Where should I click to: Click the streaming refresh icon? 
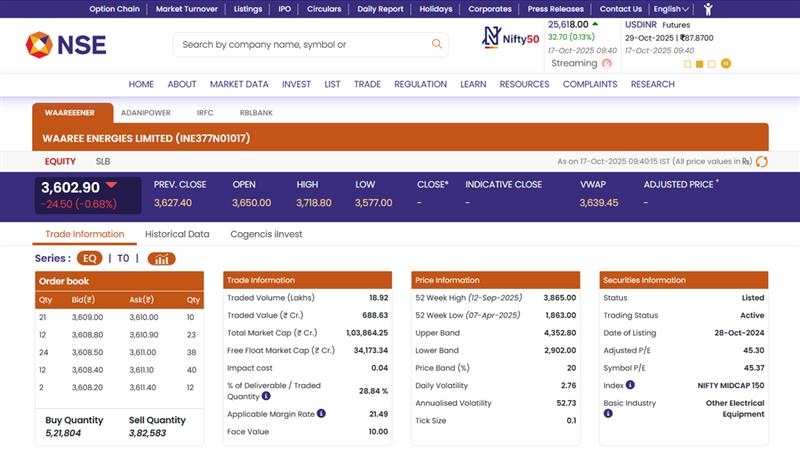pos(608,63)
